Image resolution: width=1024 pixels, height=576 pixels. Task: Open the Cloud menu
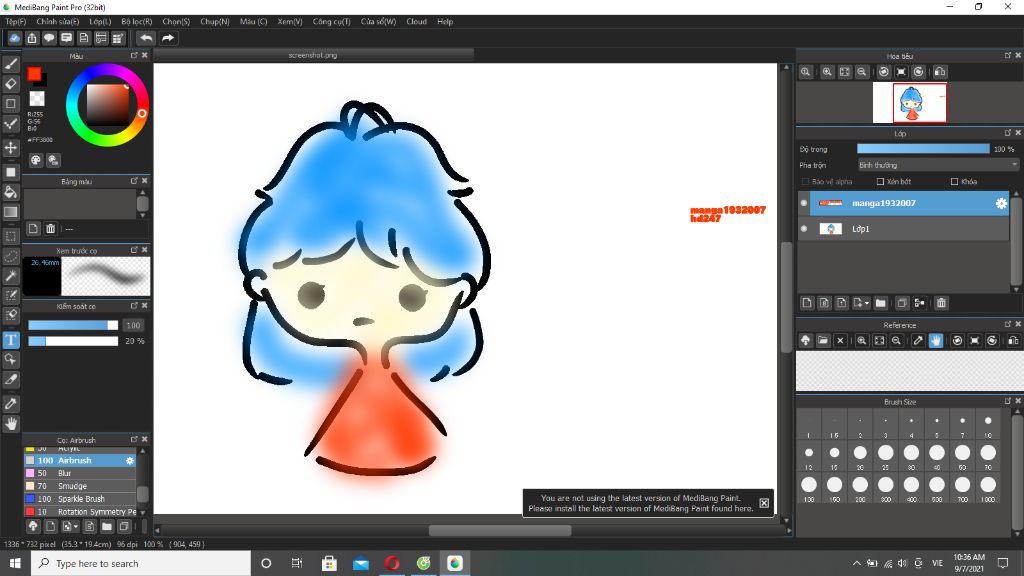click(416, 22)
